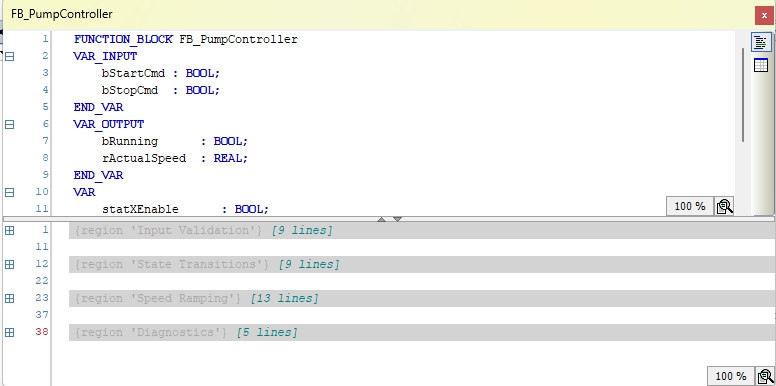Switch to tabular declaration view icon

tap(761, 65)
